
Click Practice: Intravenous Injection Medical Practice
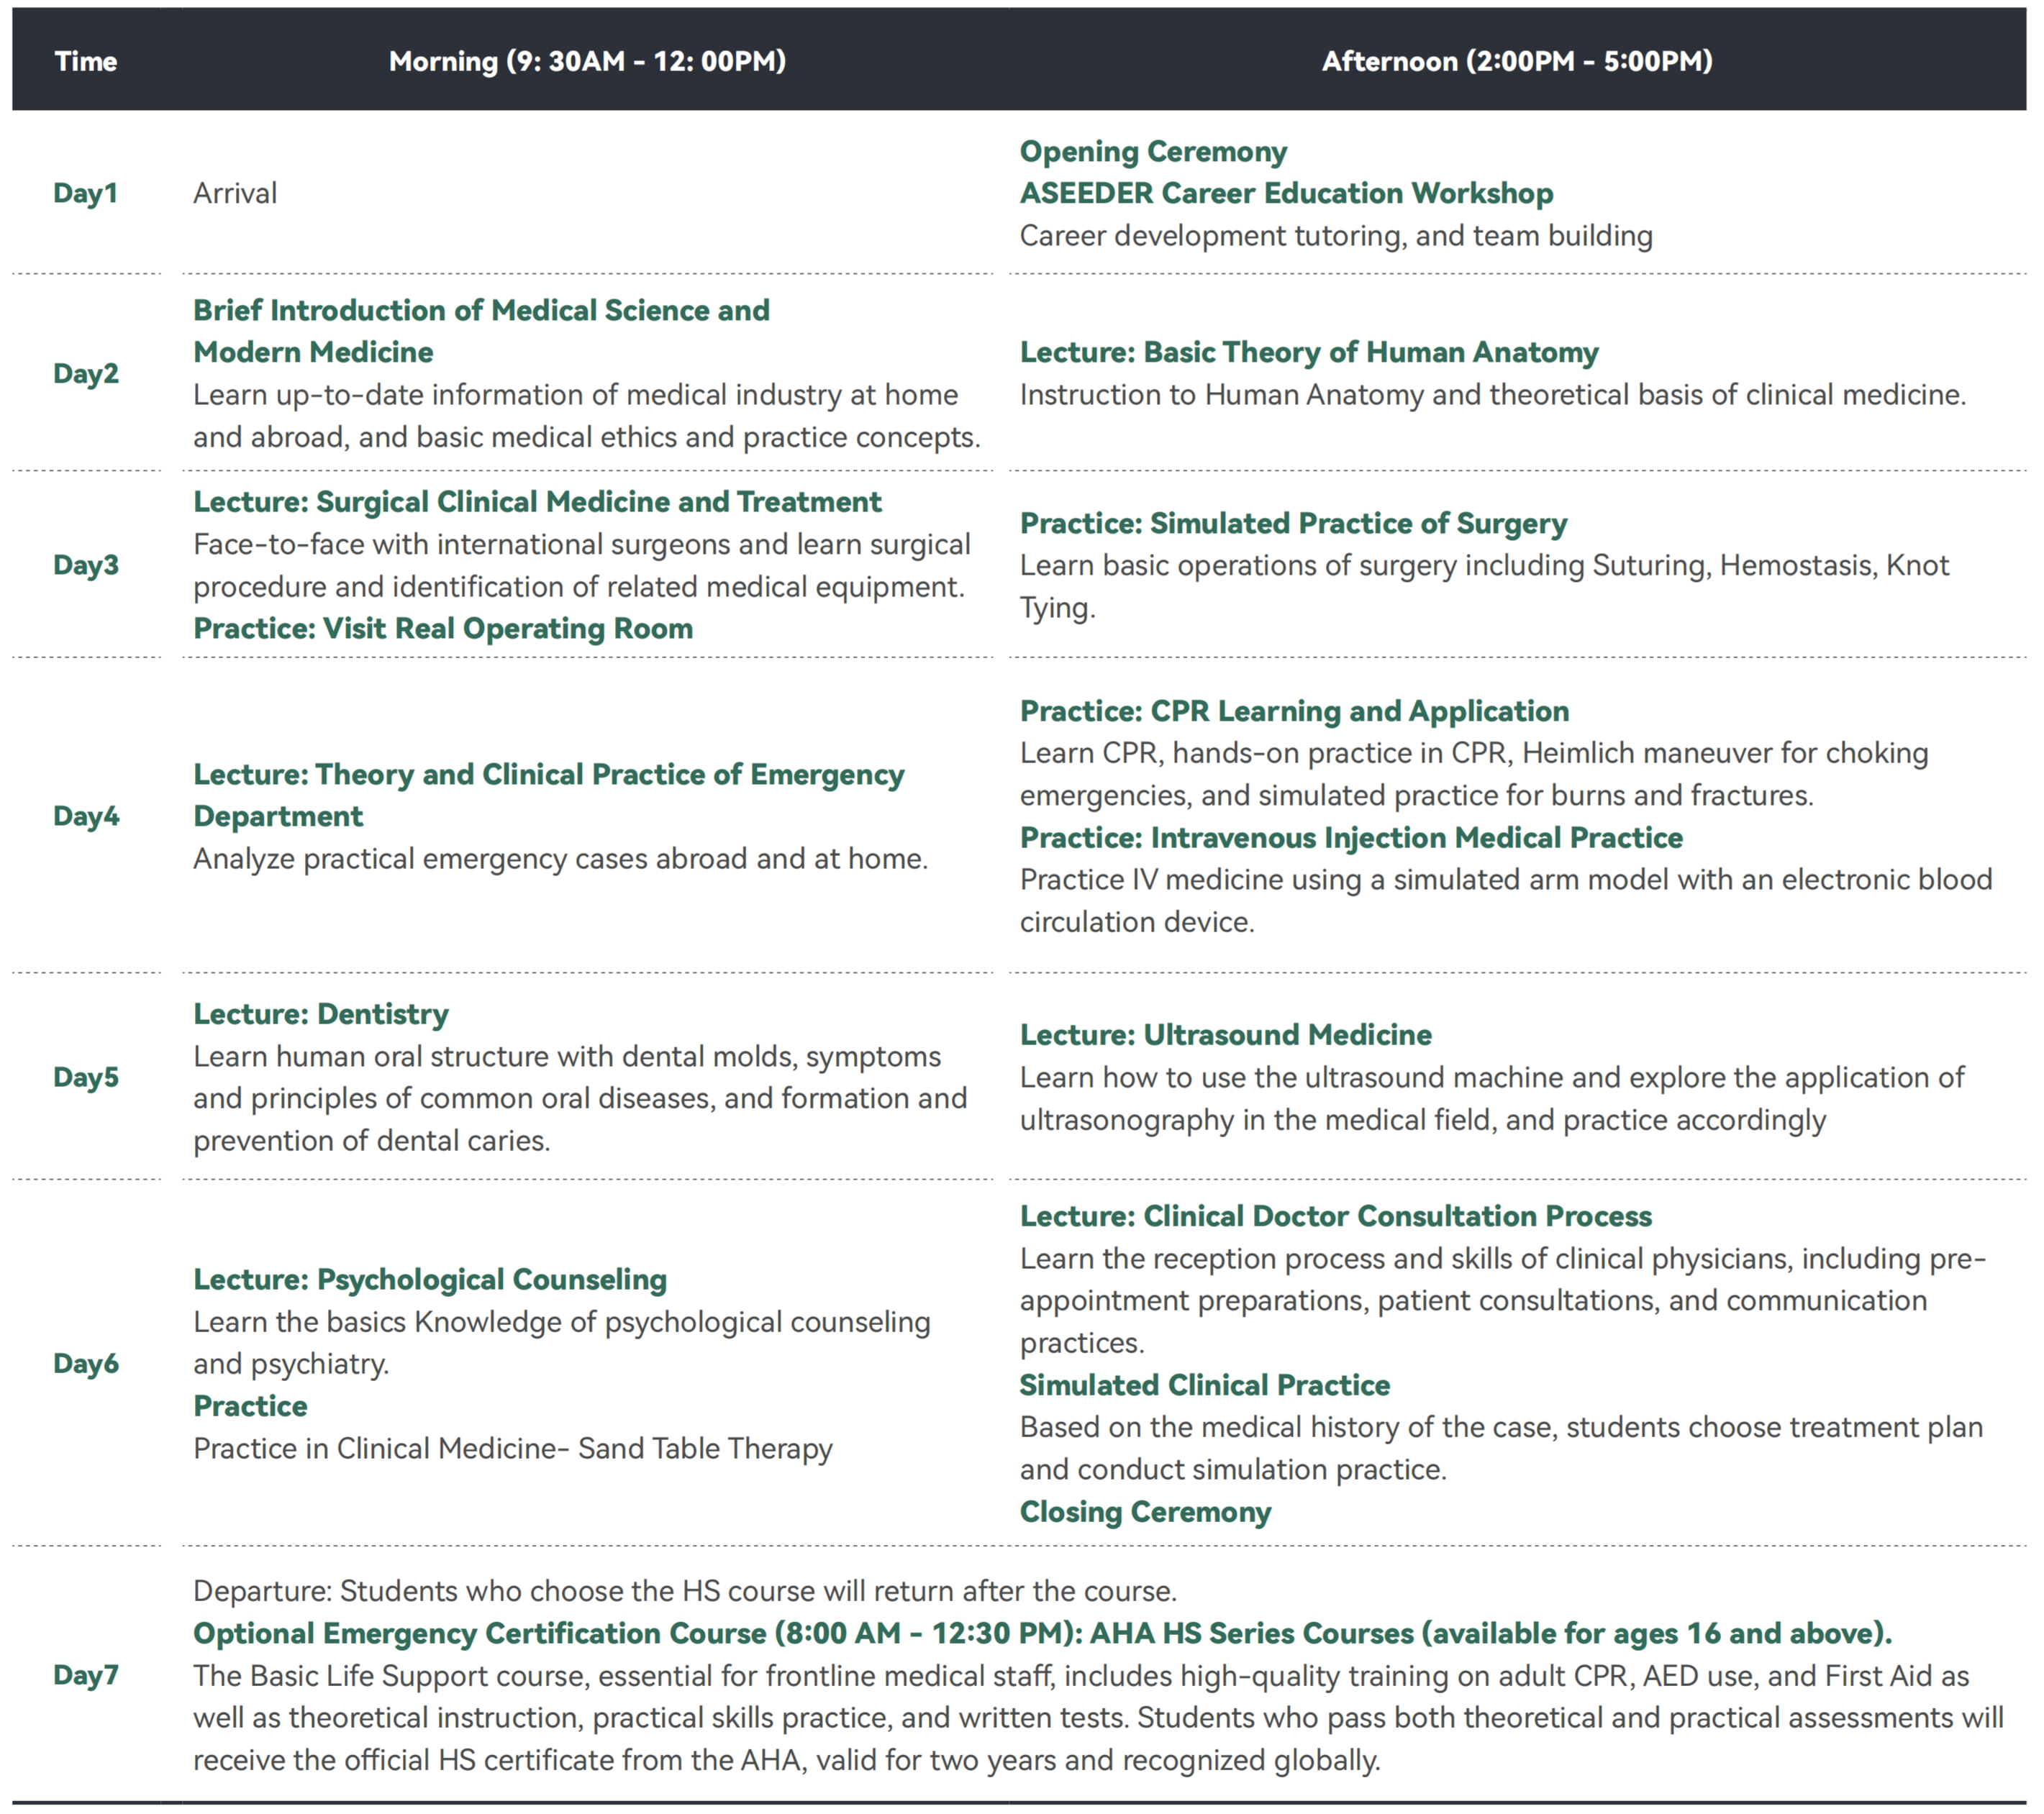[x=1350, y=837]
